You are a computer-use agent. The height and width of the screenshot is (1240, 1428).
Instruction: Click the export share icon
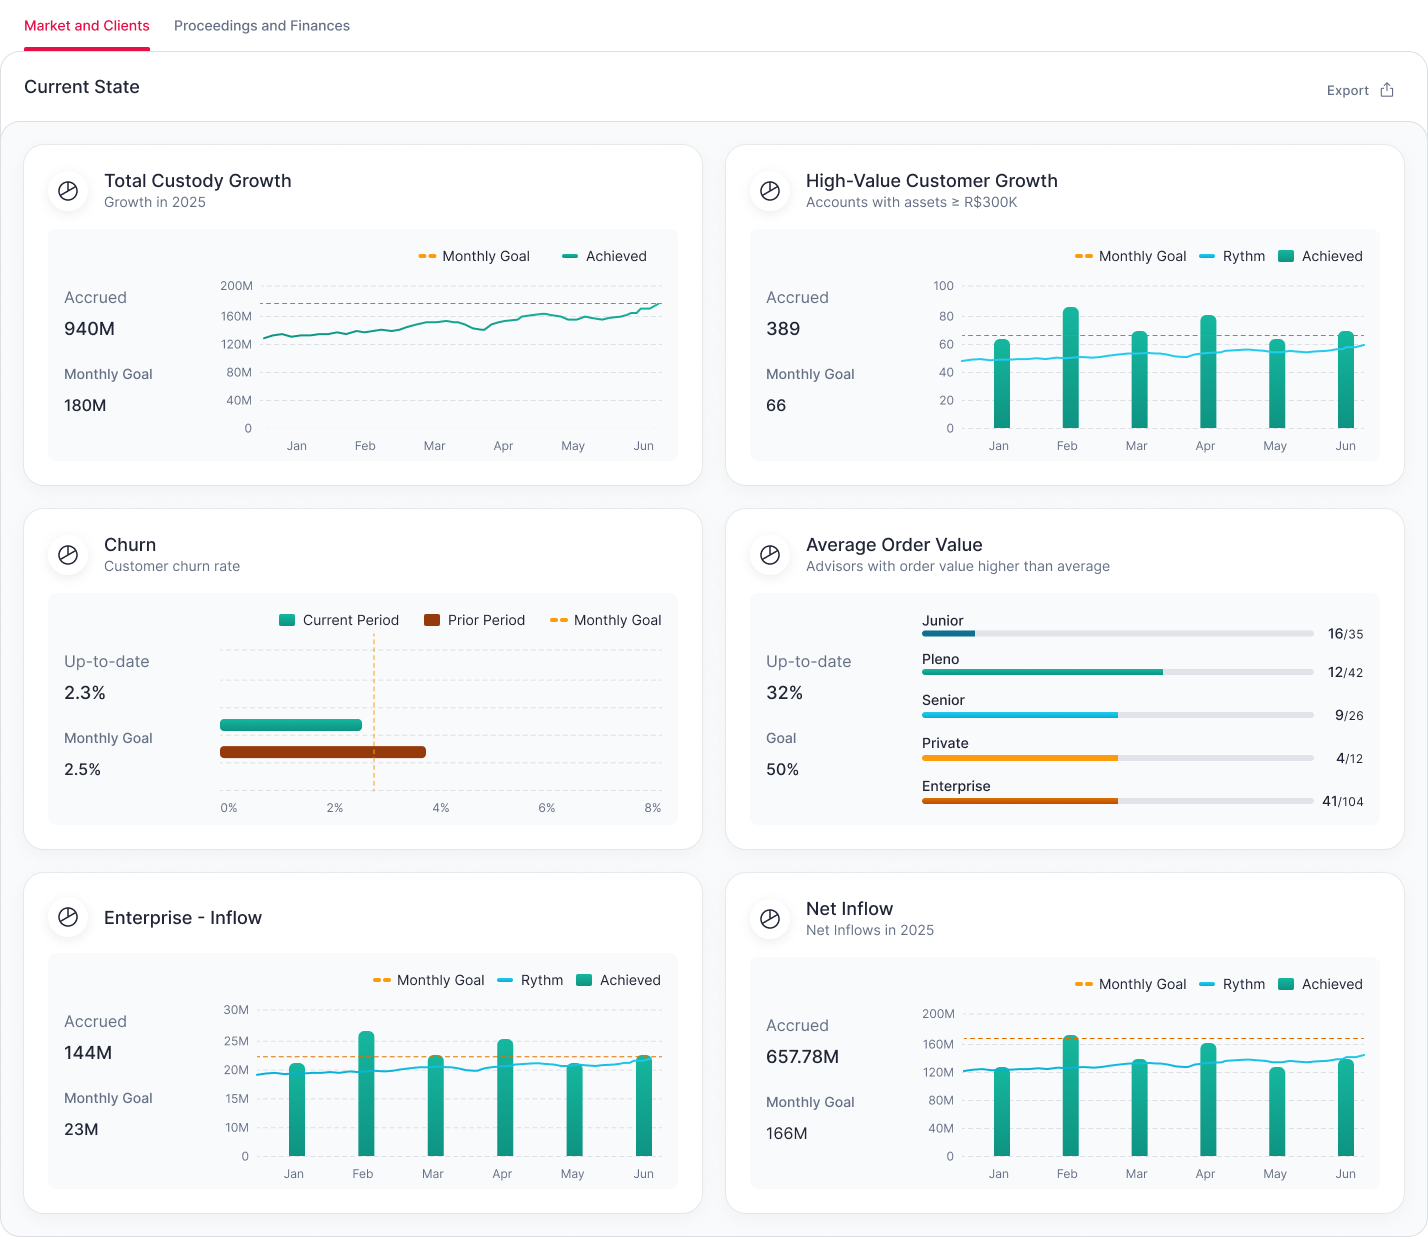pos(1387,90)
